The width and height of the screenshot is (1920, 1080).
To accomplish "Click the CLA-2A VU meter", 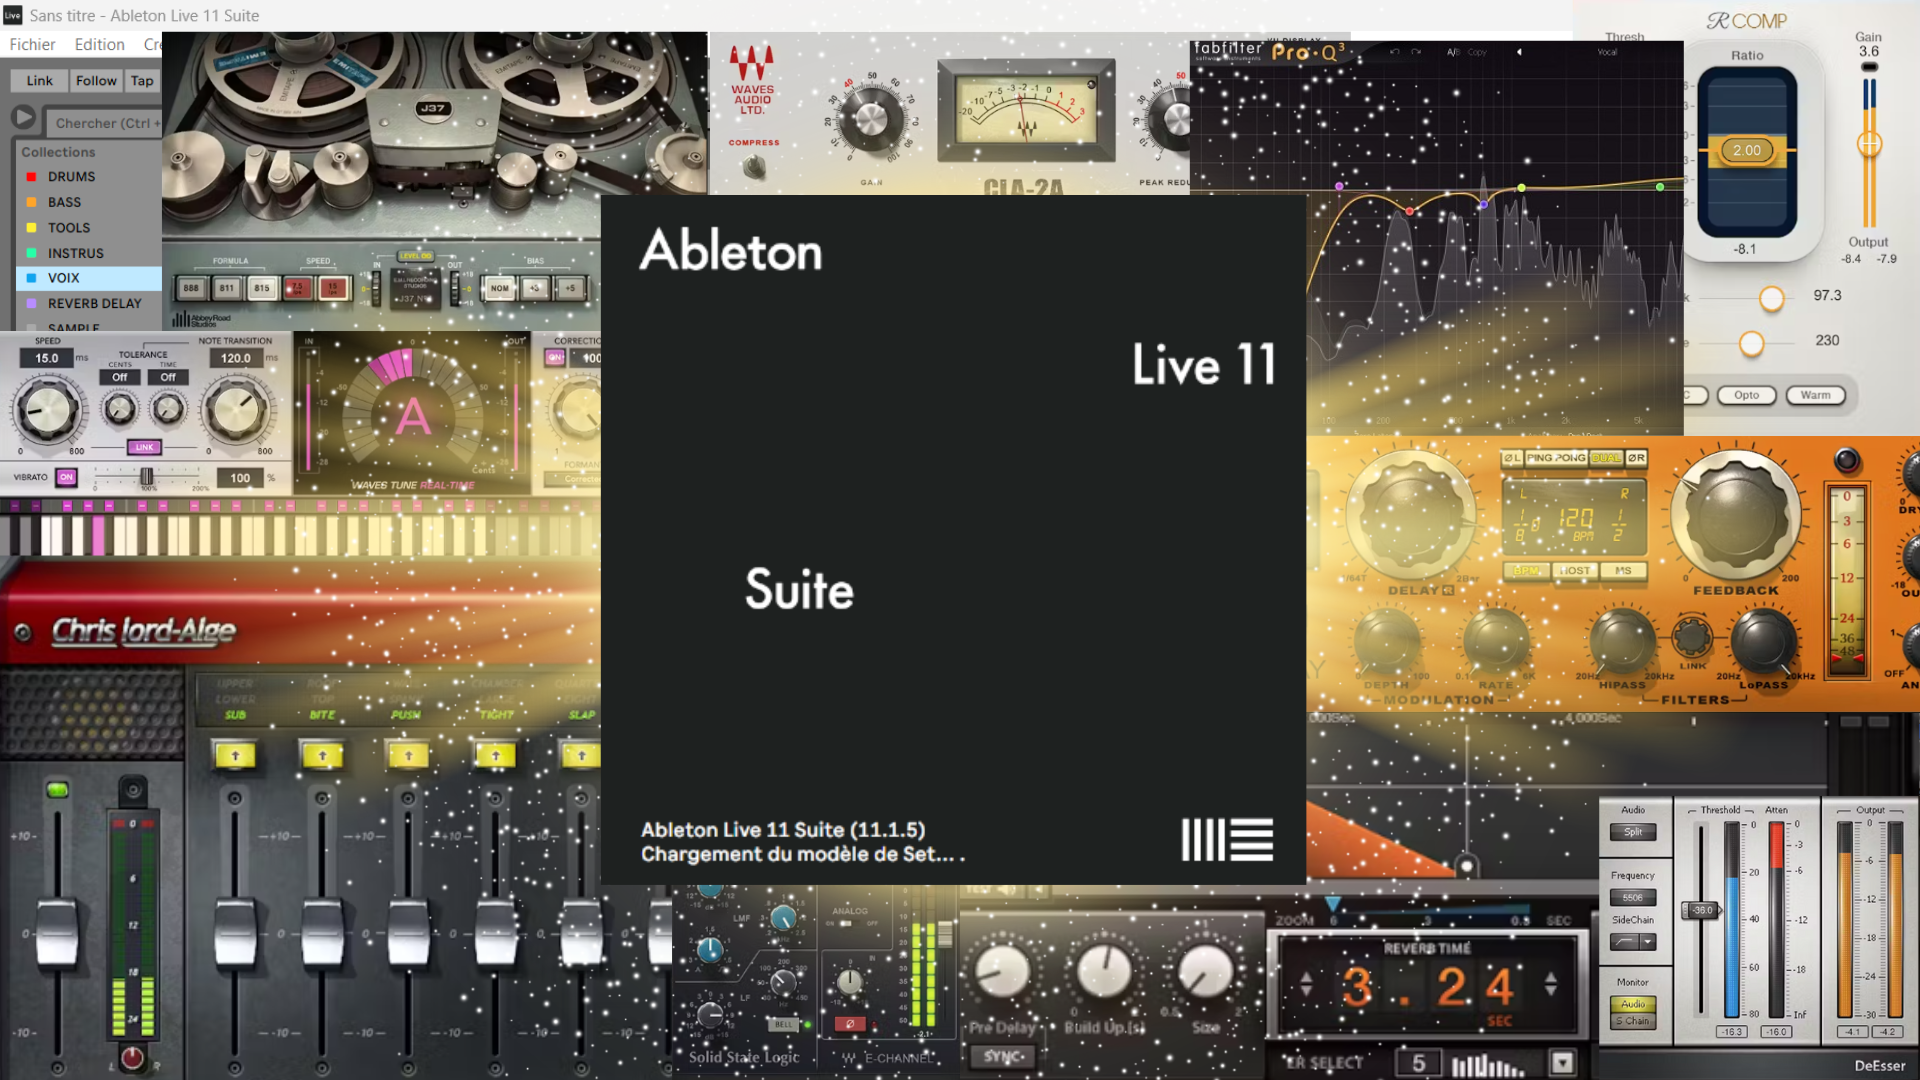I will pyautogui.click(x=1026, y=110).
